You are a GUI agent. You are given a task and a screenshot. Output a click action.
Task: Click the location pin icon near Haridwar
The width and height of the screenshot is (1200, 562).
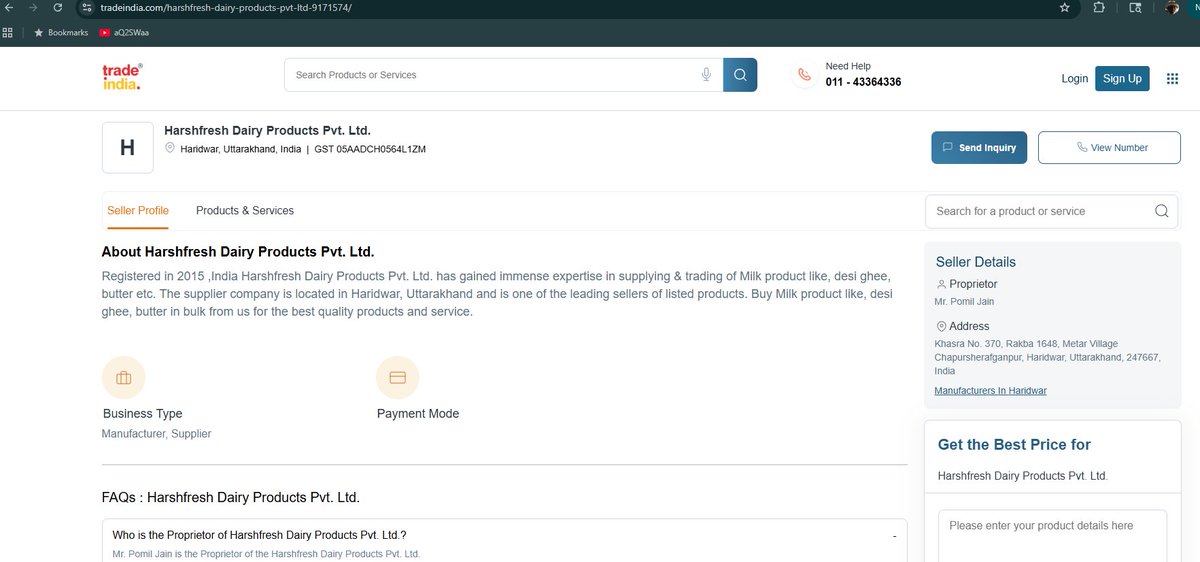pyautogui.click(x=170, y=148)
